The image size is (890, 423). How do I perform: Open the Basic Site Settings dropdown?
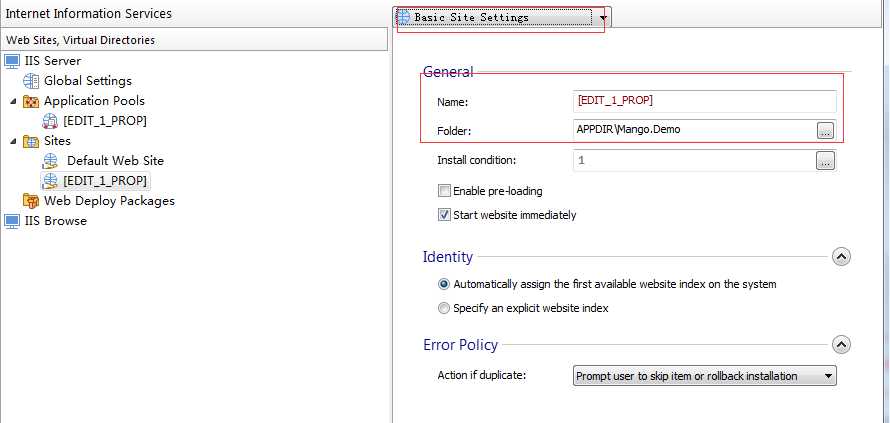pos(603,18)
